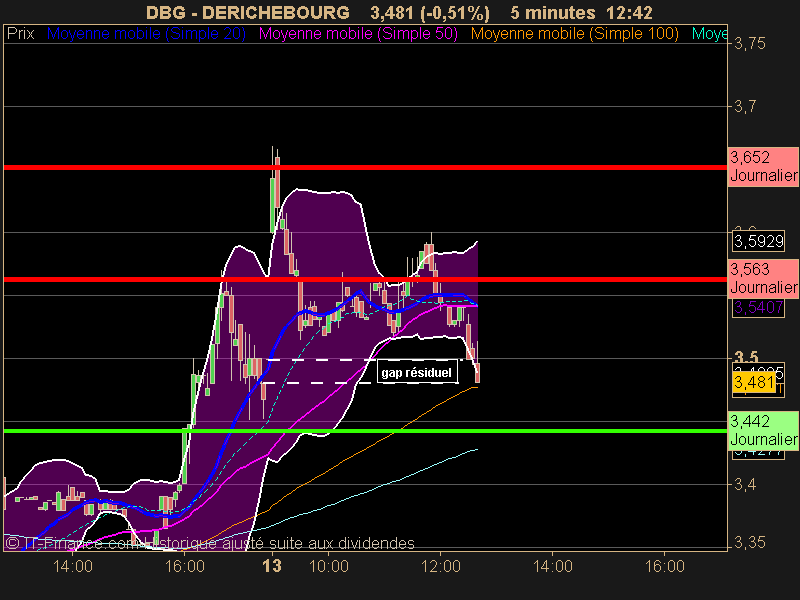Click the 3,7 price axis label
Screen dimensions: 800x600
(x=745, y=106)
